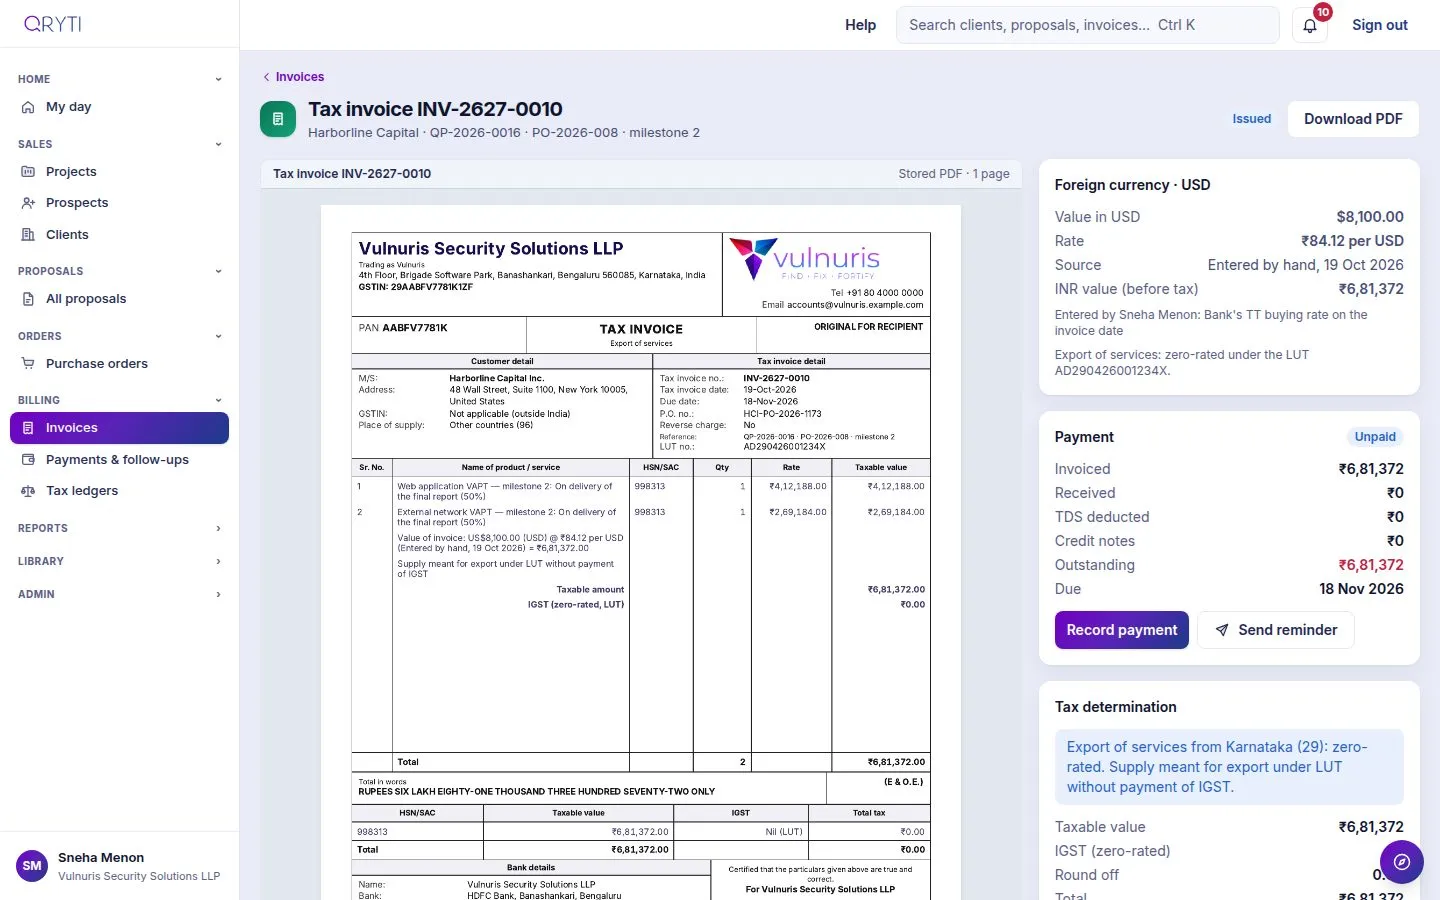Click the SM user avatar

[32, 866]
